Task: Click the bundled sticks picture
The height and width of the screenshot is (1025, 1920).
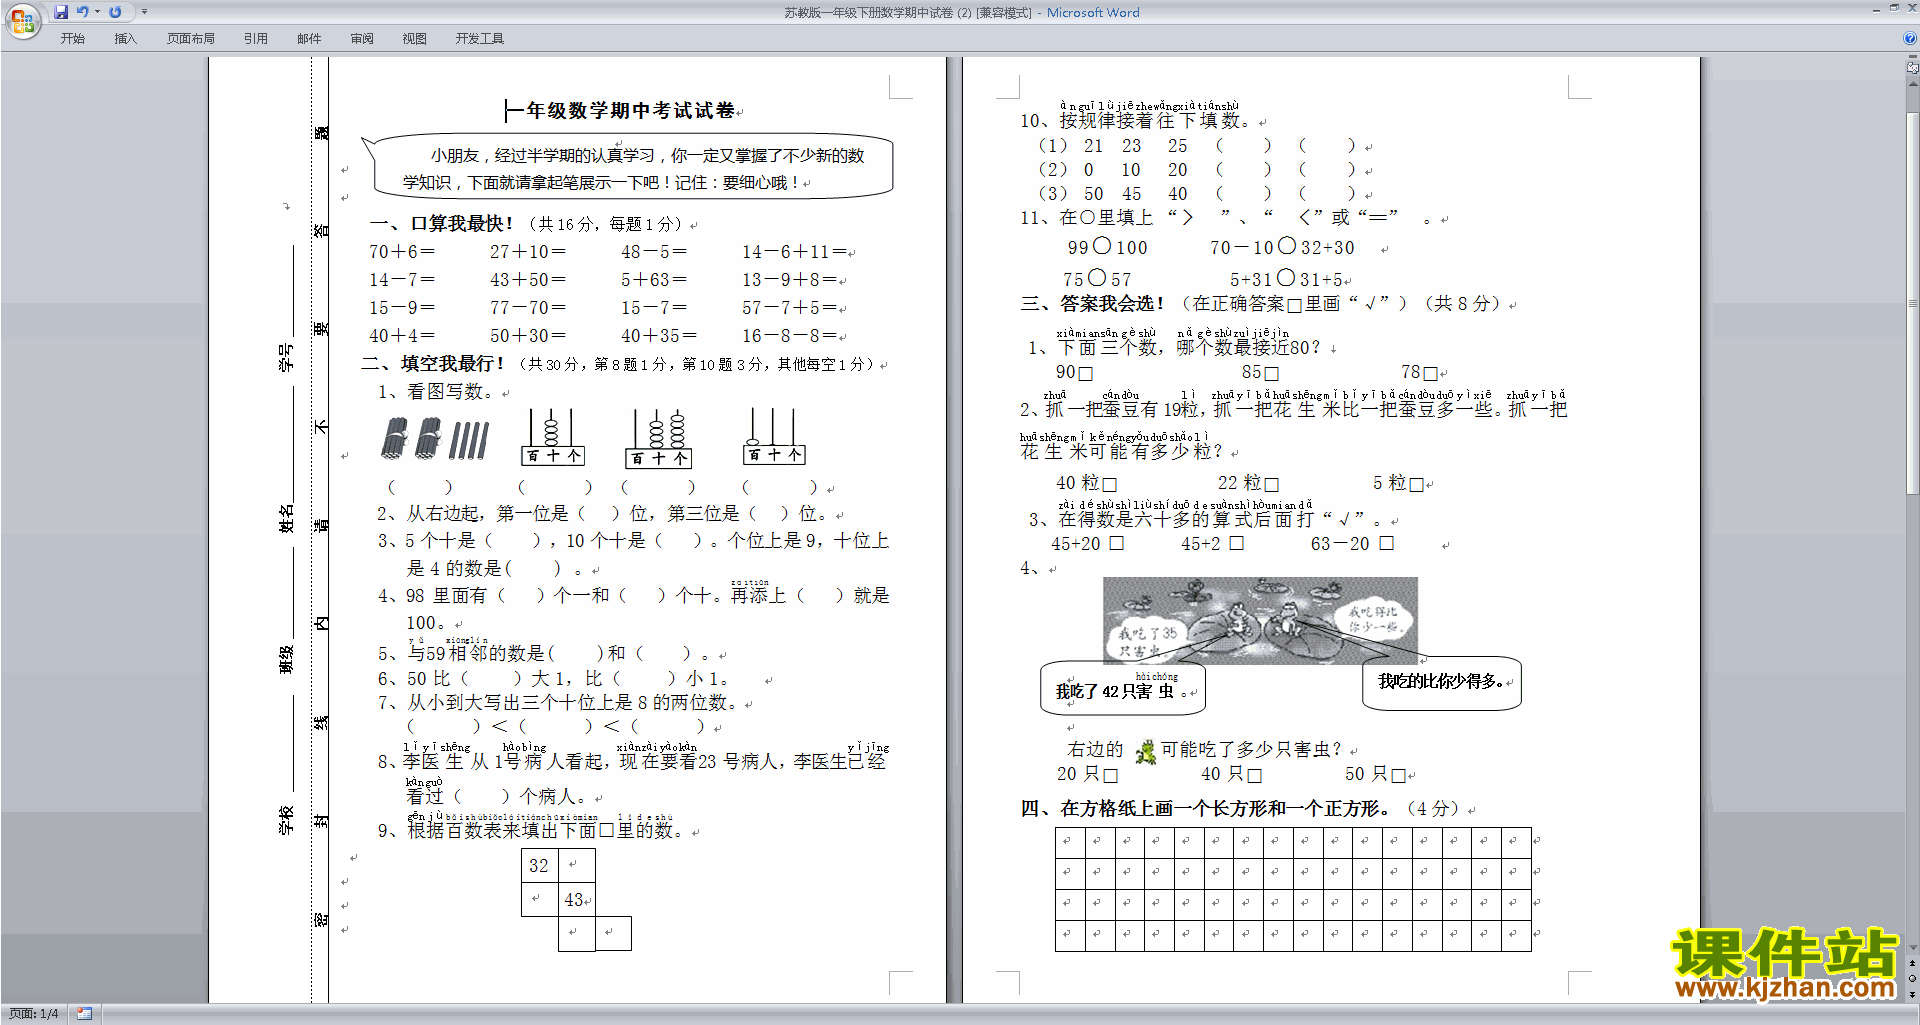Action: [436, 439]
